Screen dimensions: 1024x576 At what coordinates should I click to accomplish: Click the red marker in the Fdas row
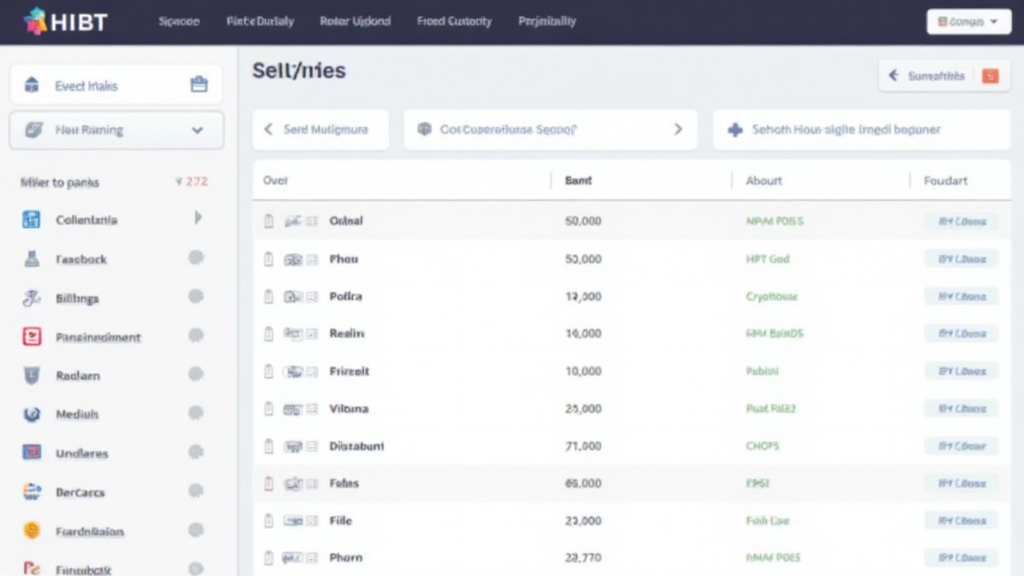coord(268,484)
